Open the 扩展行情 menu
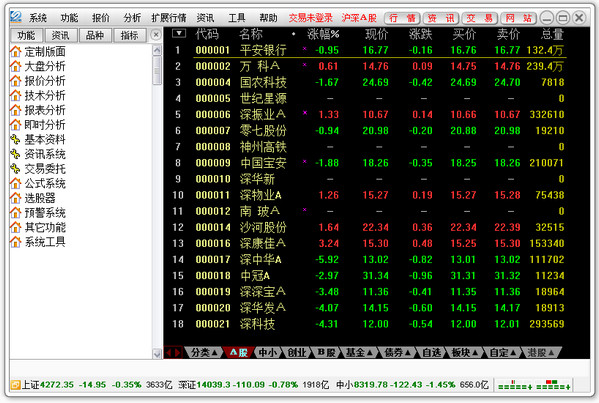The width and height of the screenshot is (599, 403). [x=168, y=18]
